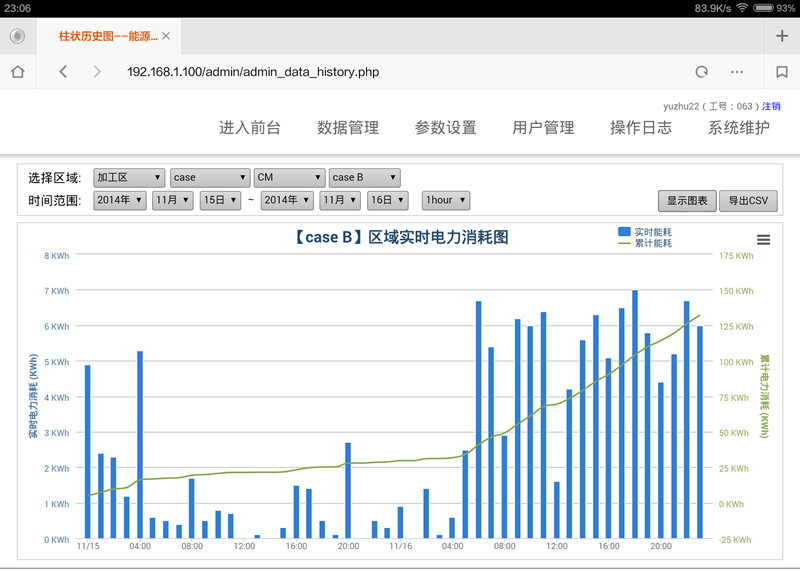The image size is (800, 571).
Task: Click the 注销 logout link
Action: (771, 106)
